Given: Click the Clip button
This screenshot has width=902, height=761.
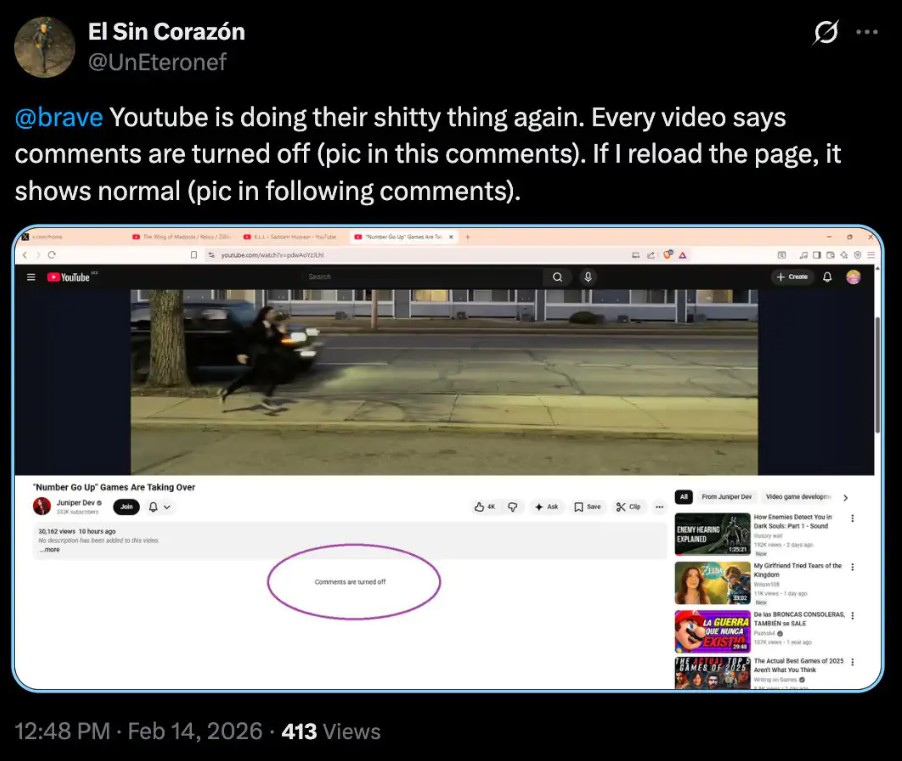Looking at the screenshot, I should (628, 507).
